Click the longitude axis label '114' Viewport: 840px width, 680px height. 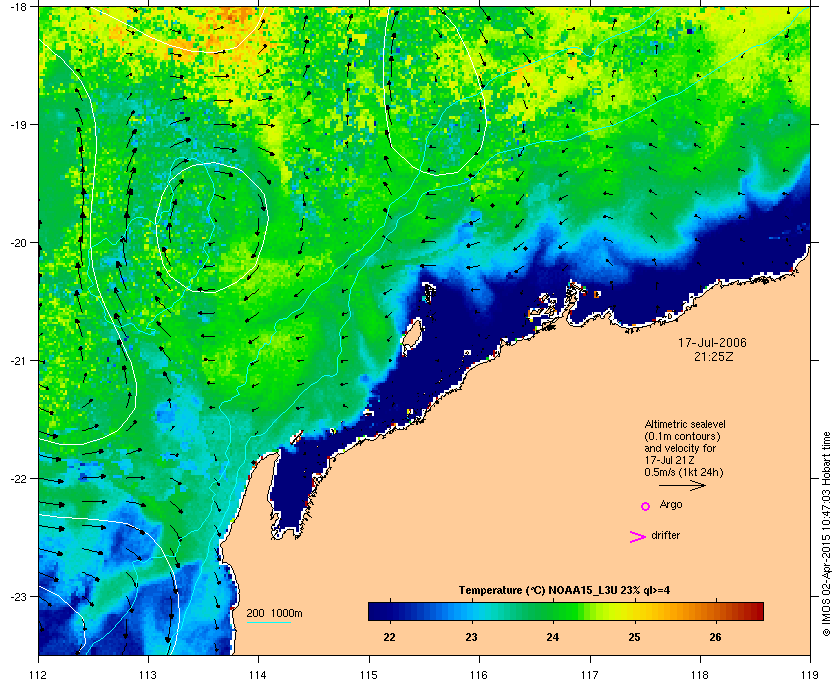258,674
